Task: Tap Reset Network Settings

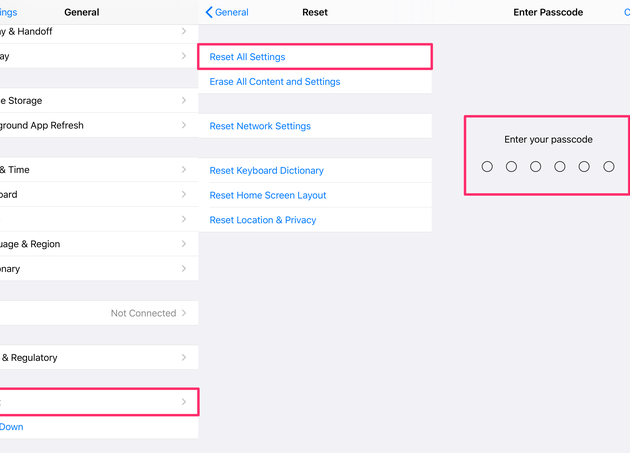Action: 260,126
